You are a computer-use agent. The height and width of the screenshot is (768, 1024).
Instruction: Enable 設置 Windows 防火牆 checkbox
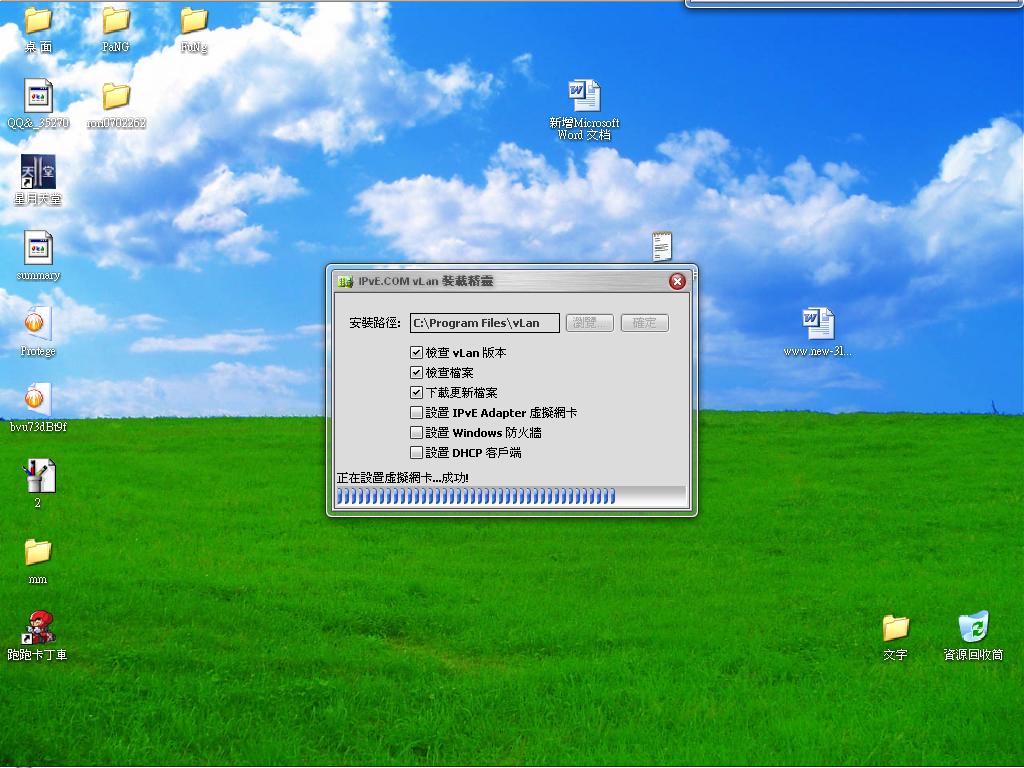417,433
